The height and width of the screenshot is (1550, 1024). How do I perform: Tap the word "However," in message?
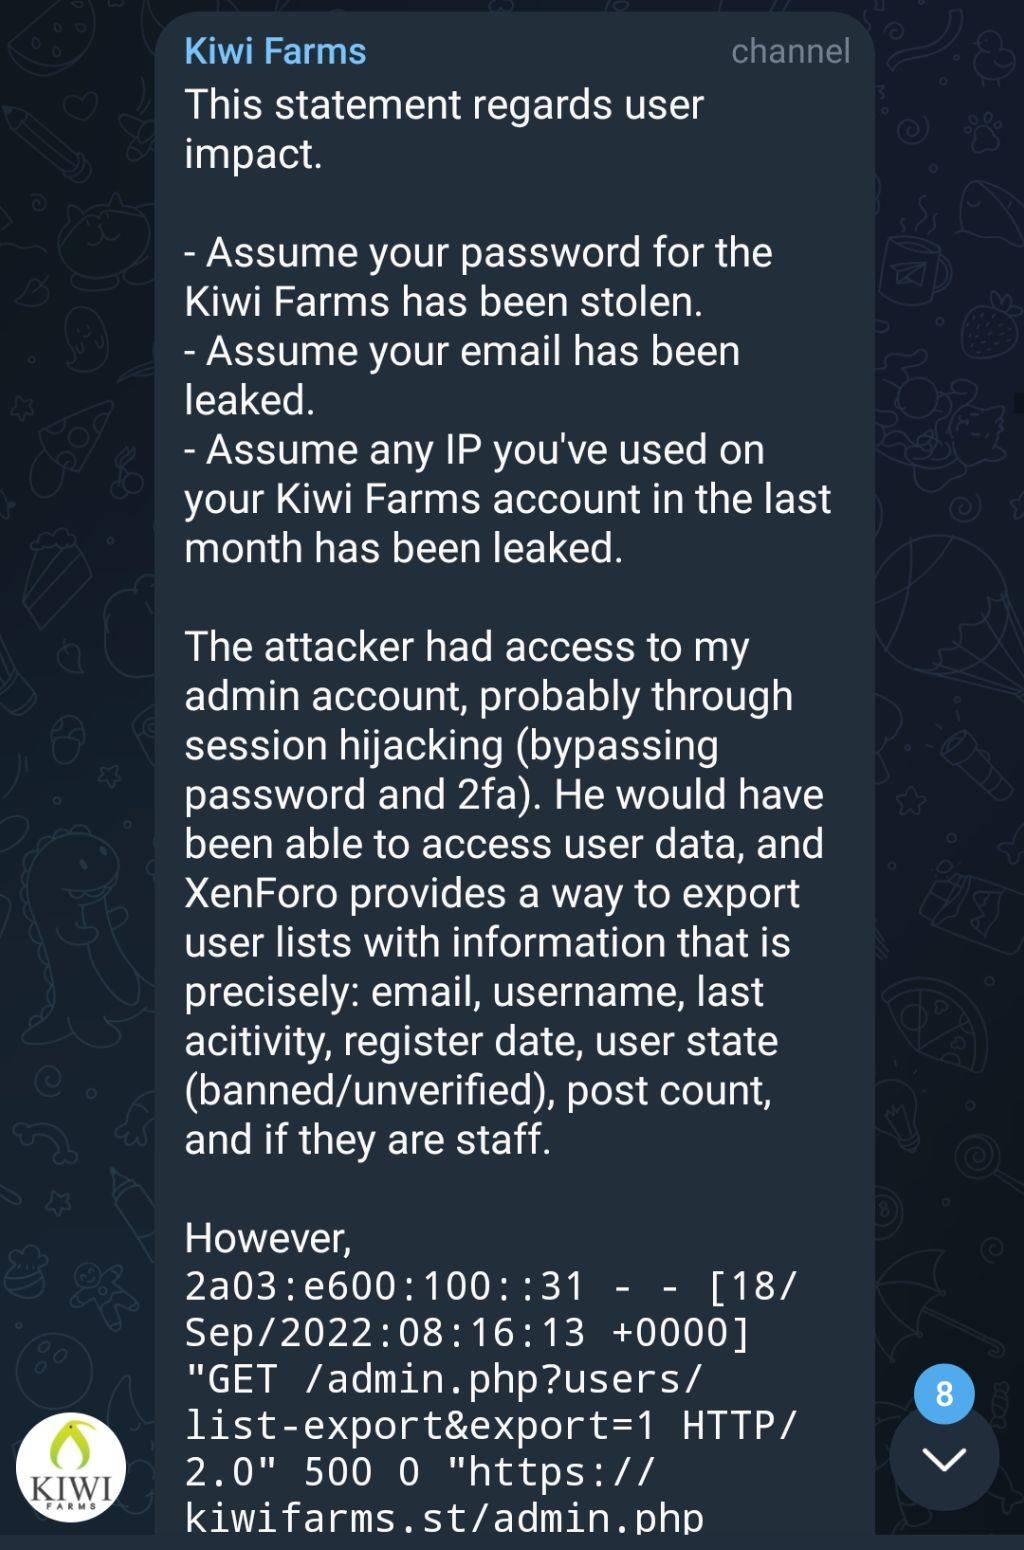click(x=268, y=1238)
